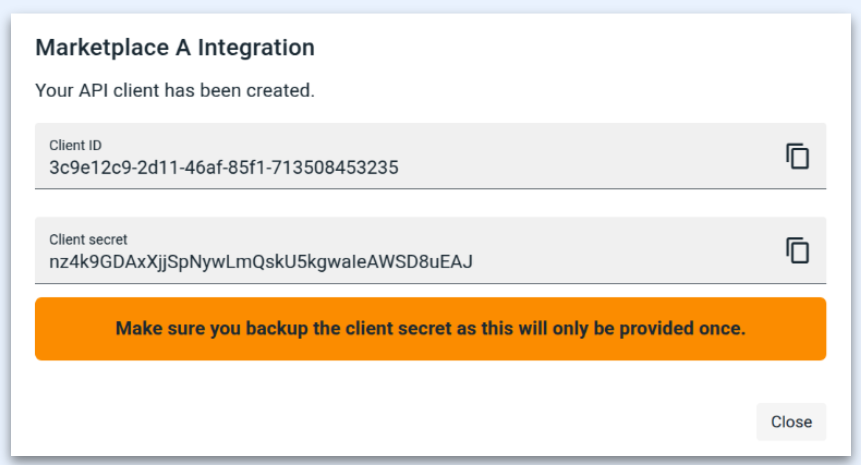This screenshot has width=861, height=465.
Task: Click the word 'Marketplace' in the heading
Action: [92, 47]
